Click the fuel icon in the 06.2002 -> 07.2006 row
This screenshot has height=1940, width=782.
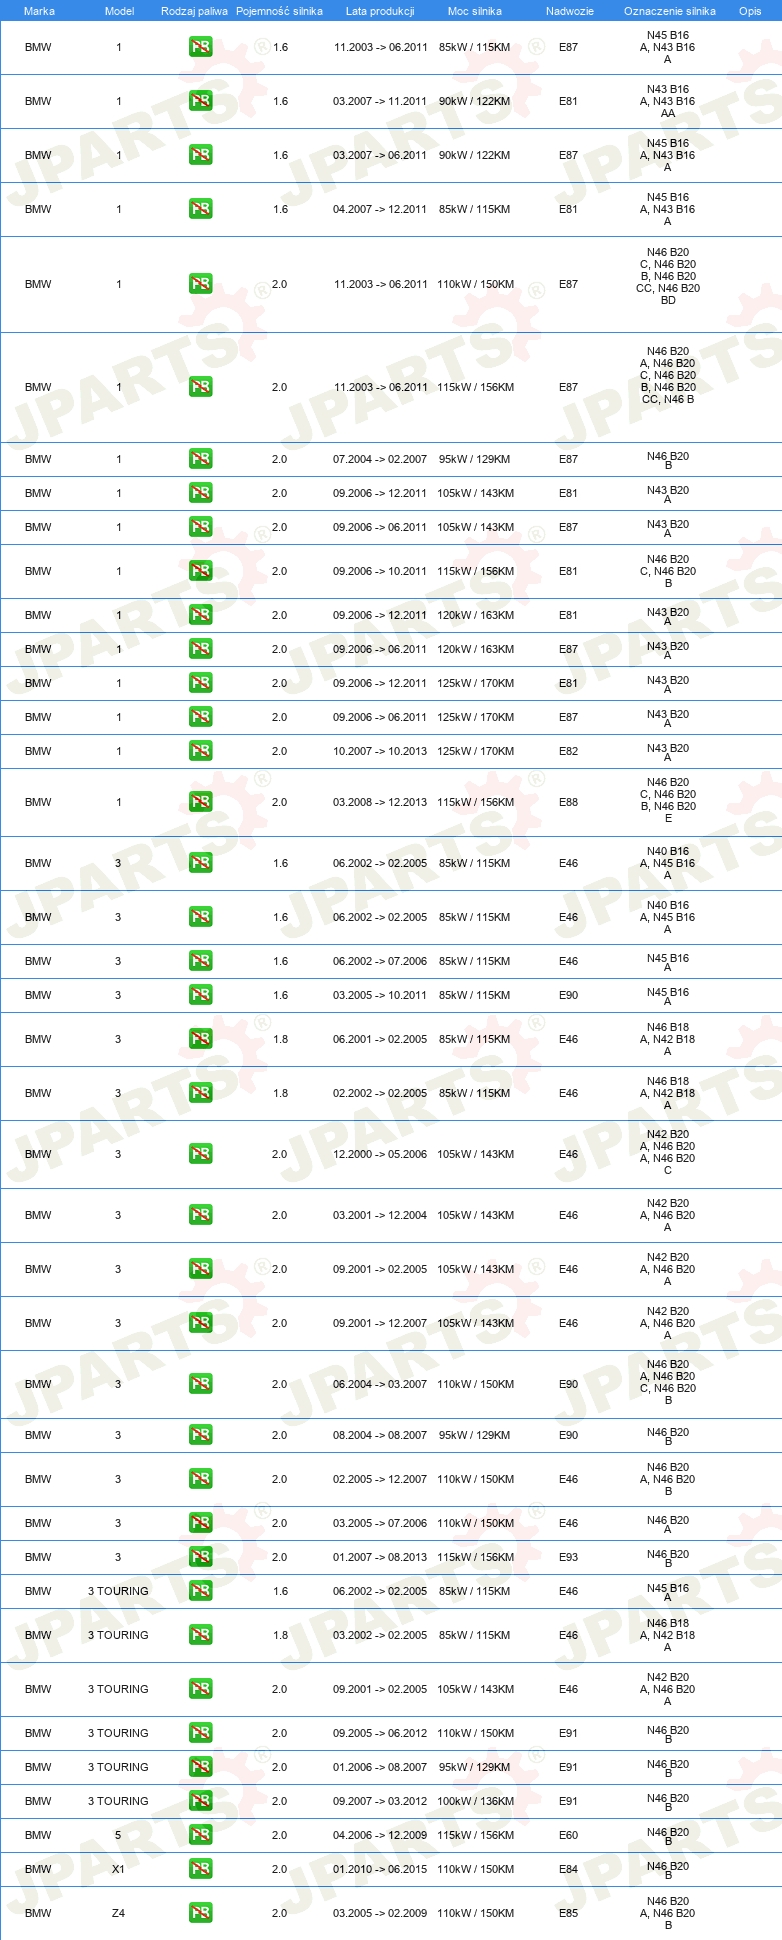[201, 961]
